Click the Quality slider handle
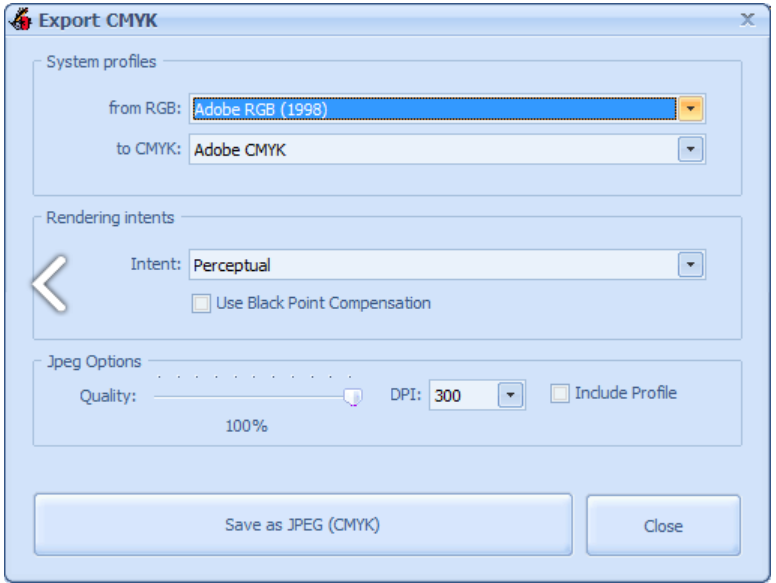 coord(352,397)
